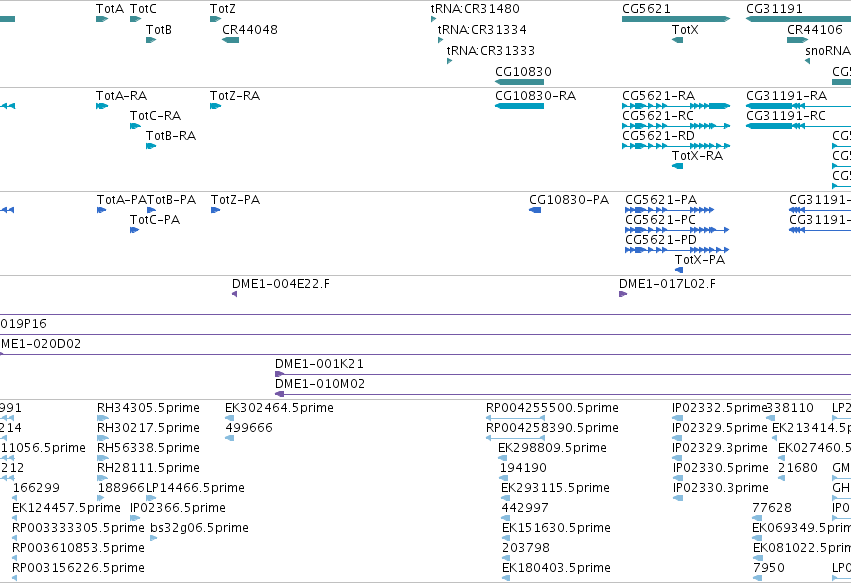Screen dimensions: 851x583
Task: Click EST EK298809.5prime
Action: tap(503, 458)
